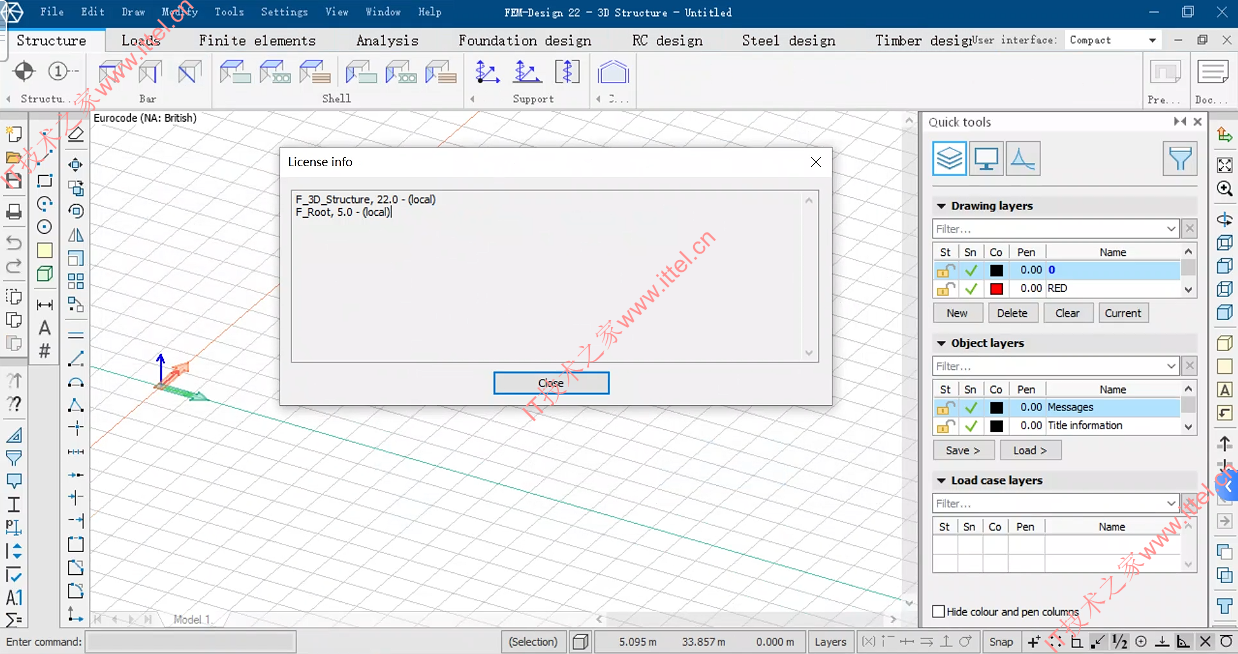Expand the Structure ribbon group arrow
1238x654 pixels.
9,99
